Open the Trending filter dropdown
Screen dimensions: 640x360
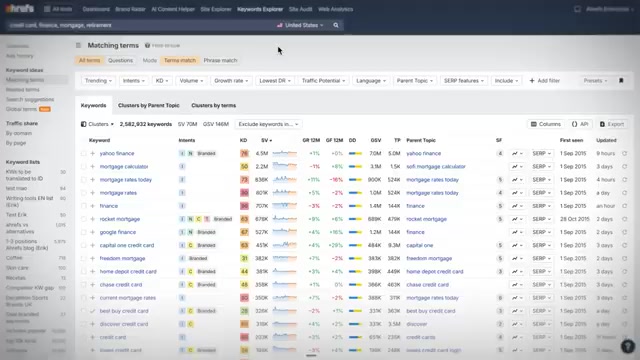pyautogui.click(x=98, y=81)
